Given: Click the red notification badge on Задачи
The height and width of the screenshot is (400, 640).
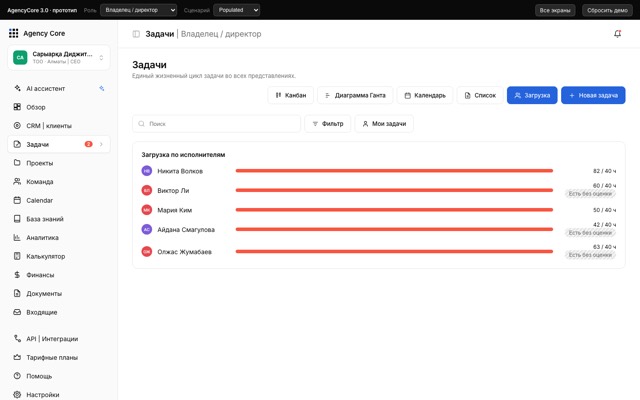Looking at the screenshot, I should point(89,144).
